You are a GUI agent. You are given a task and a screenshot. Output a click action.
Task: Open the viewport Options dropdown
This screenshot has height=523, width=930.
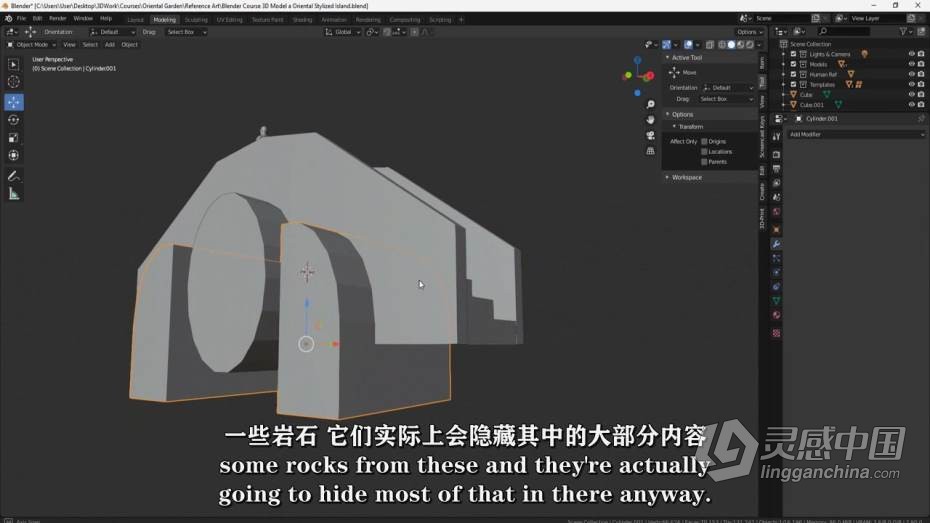pyautogui.click(x=749, y=32)
